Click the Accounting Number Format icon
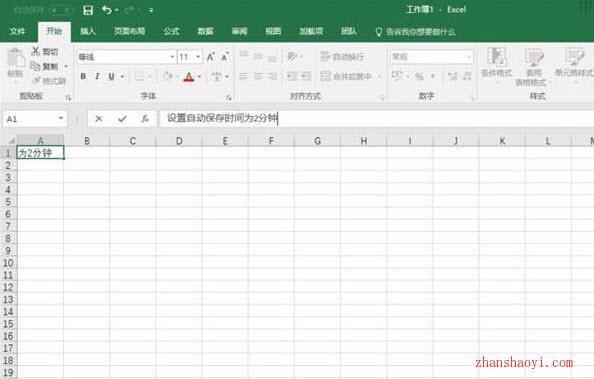This screenshot has width=594, height=379. click(x=397, y=76)
